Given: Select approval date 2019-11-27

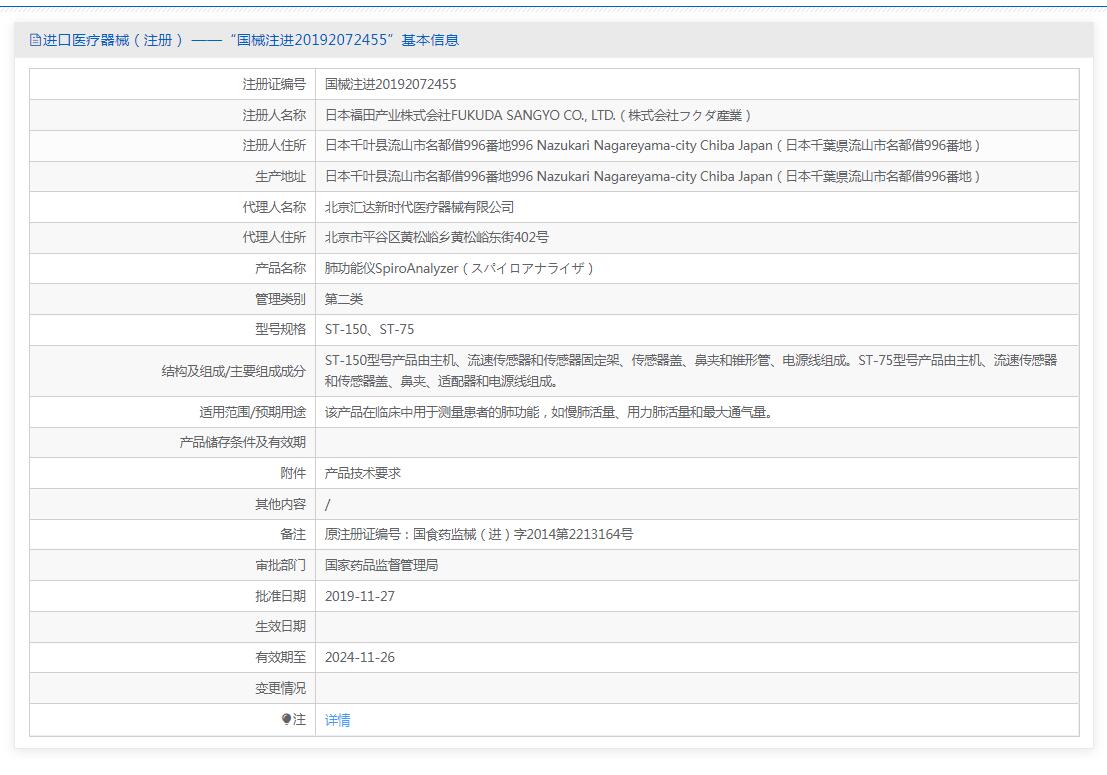Looking at the screenshot, I should (359, 596).
